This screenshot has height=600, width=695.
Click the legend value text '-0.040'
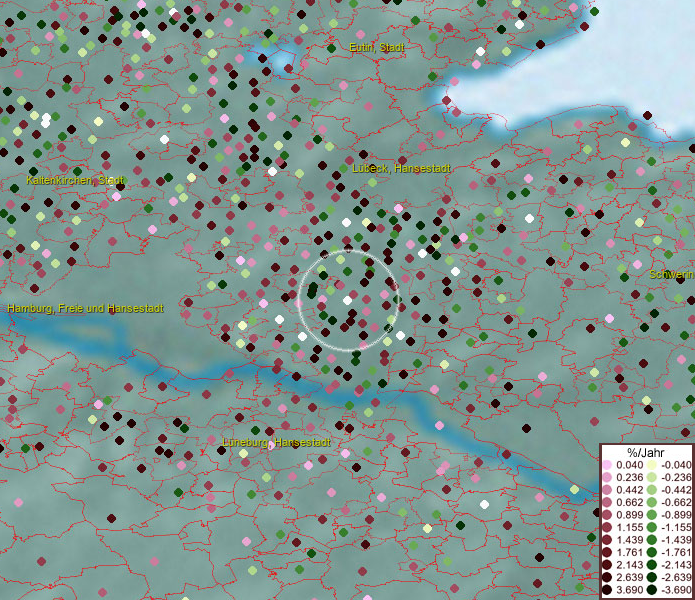point(676,465)
